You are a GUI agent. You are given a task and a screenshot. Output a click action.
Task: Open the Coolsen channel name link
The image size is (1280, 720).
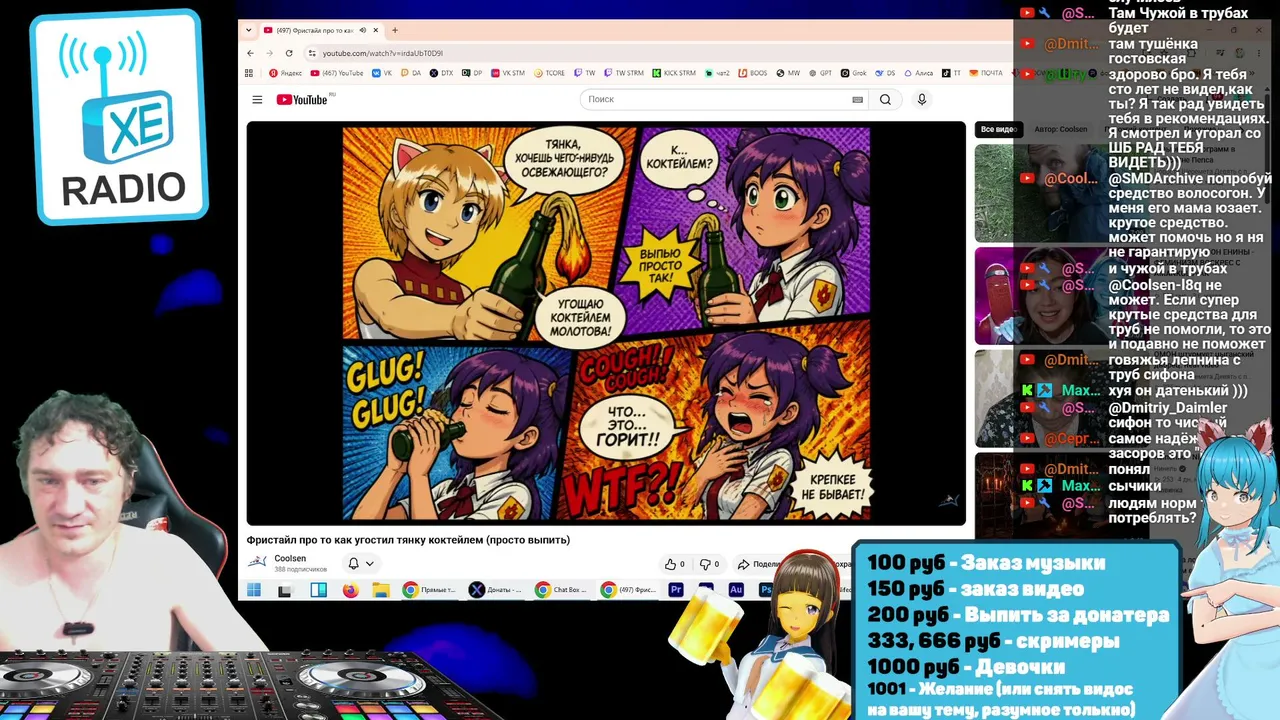pyautogui.click(x=290, y=558)
